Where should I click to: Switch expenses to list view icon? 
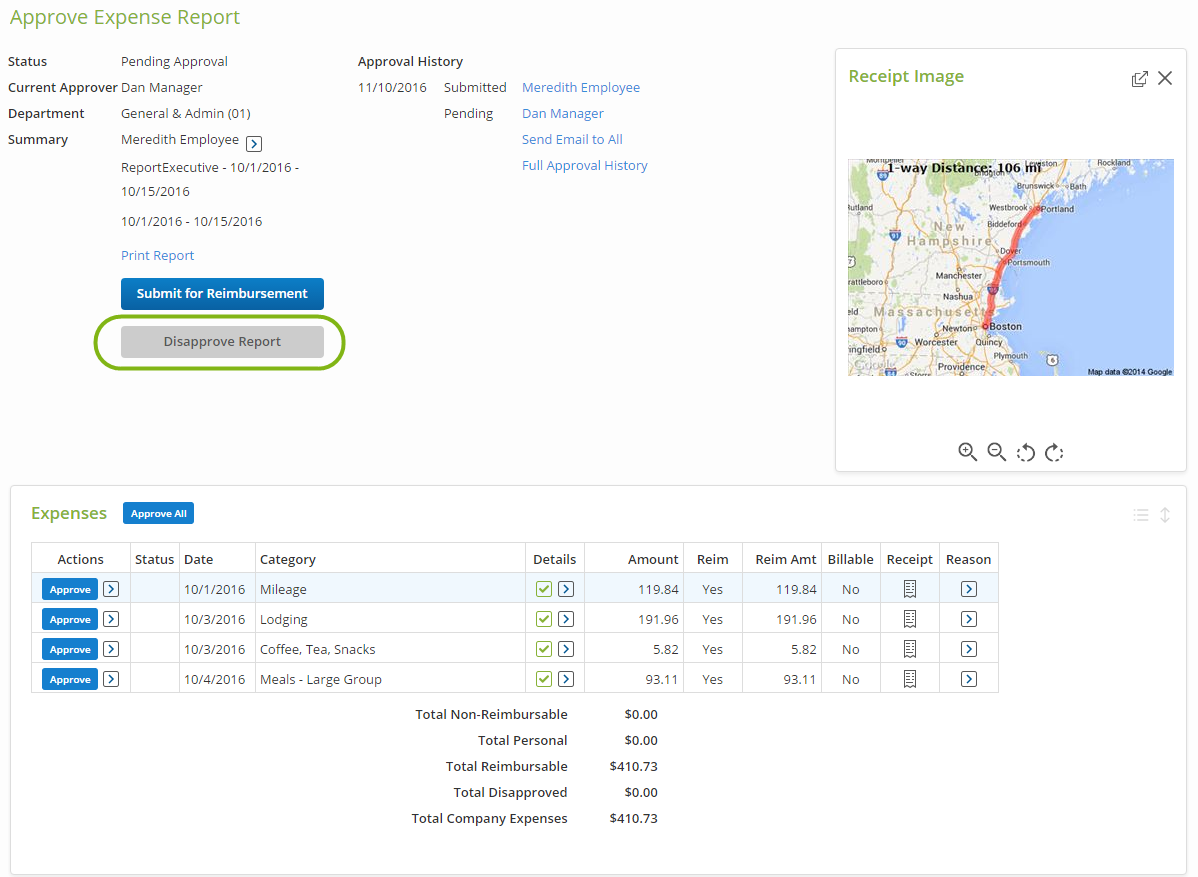1141,515
